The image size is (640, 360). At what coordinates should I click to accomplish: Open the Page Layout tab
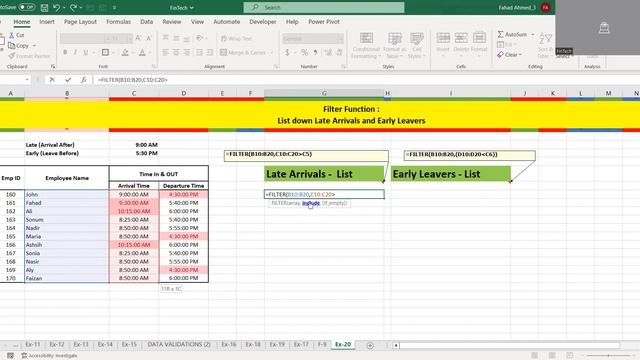(x=80, y=22)
